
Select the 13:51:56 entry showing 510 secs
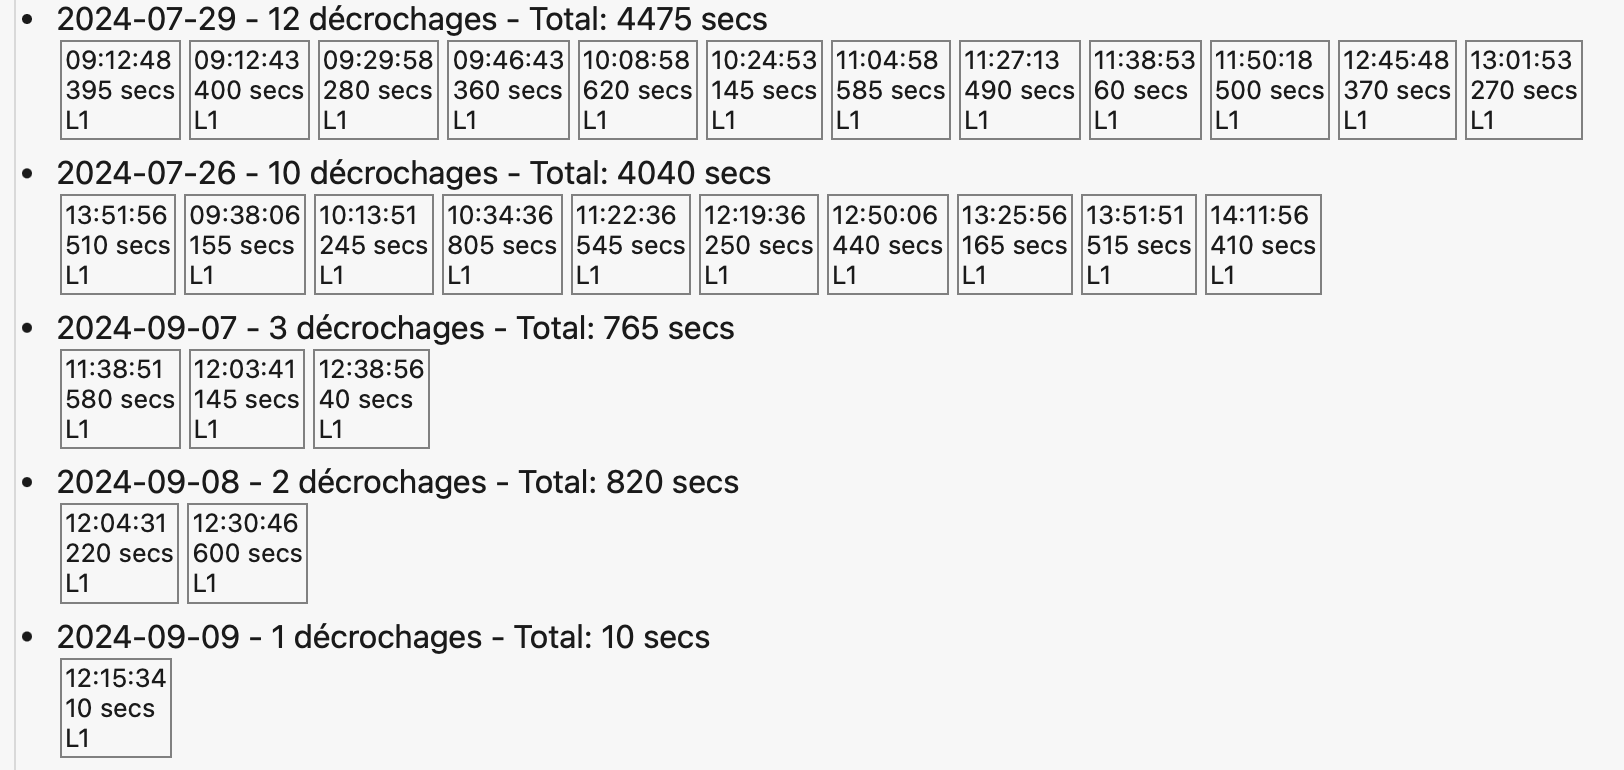coord(117,245)
